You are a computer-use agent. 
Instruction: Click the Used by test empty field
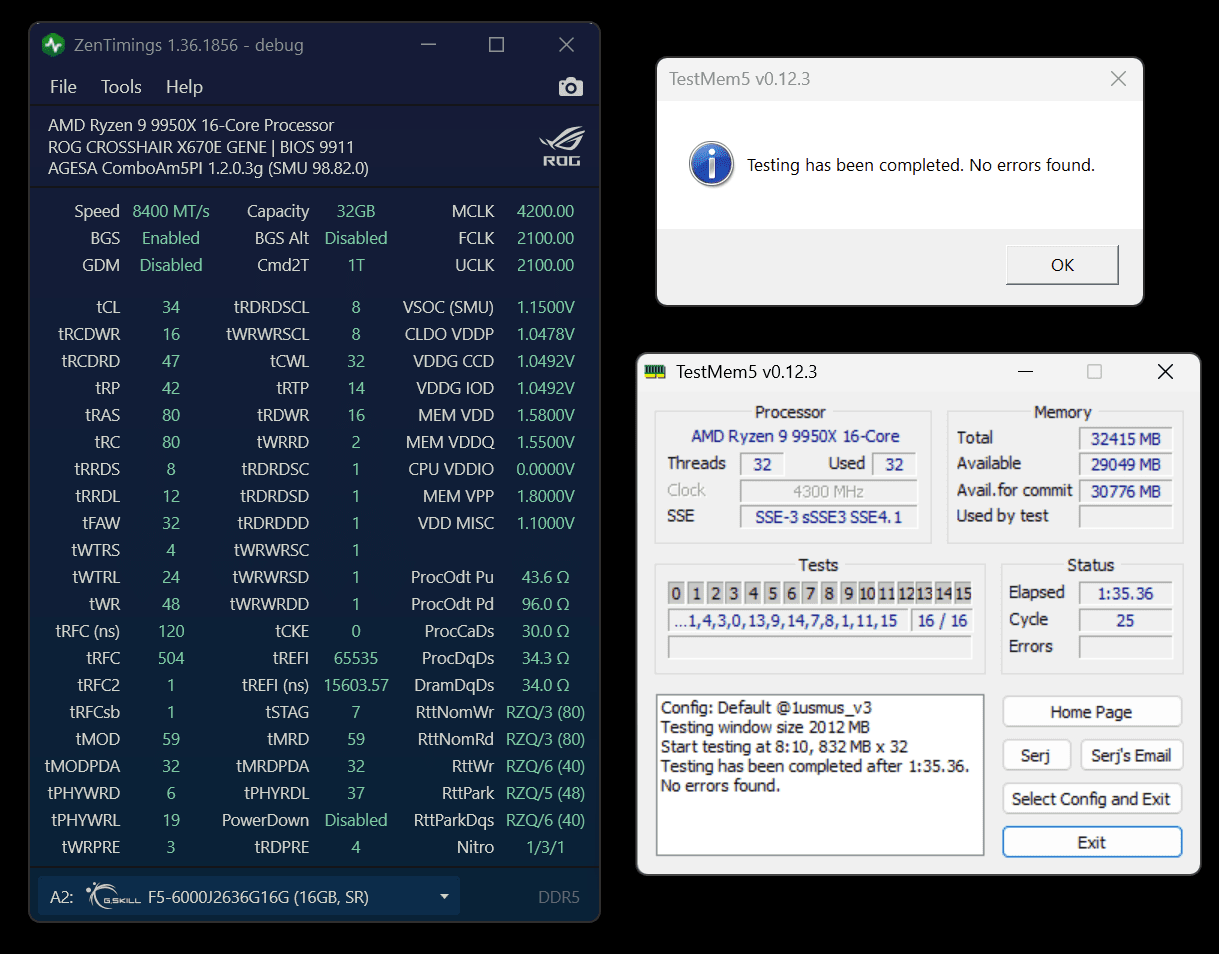tap(1125, 517)
